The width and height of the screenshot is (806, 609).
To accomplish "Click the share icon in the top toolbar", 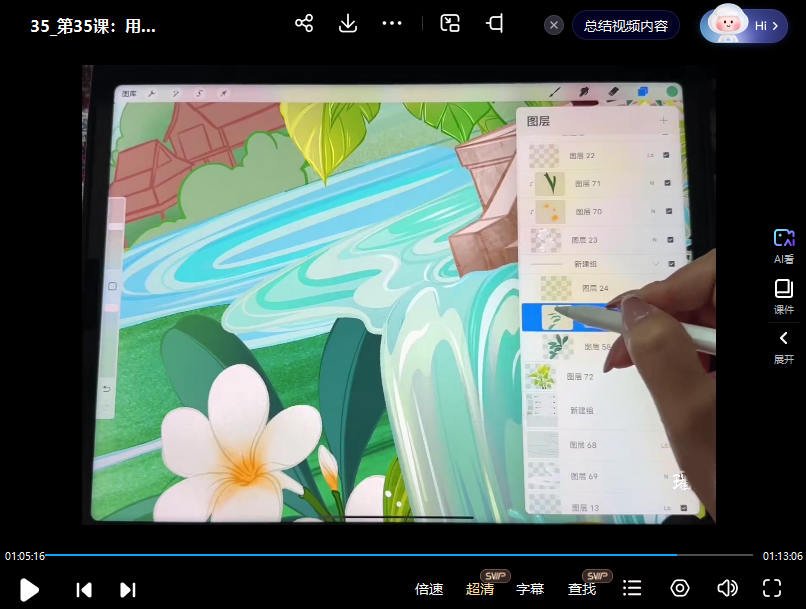I will tap(304, 22).
